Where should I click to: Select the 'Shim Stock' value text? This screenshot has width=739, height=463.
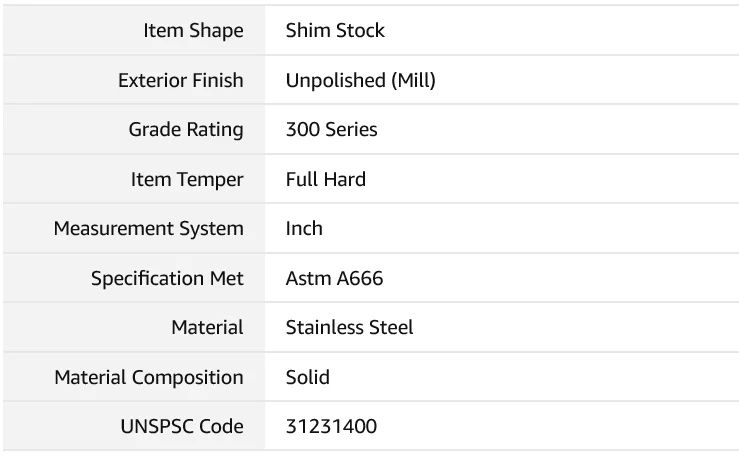[335, 31]
